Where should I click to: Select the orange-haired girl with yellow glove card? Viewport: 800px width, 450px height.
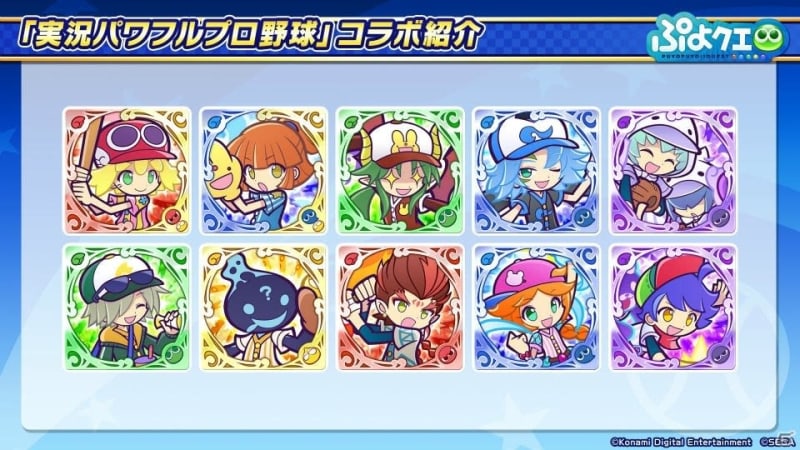263,170
